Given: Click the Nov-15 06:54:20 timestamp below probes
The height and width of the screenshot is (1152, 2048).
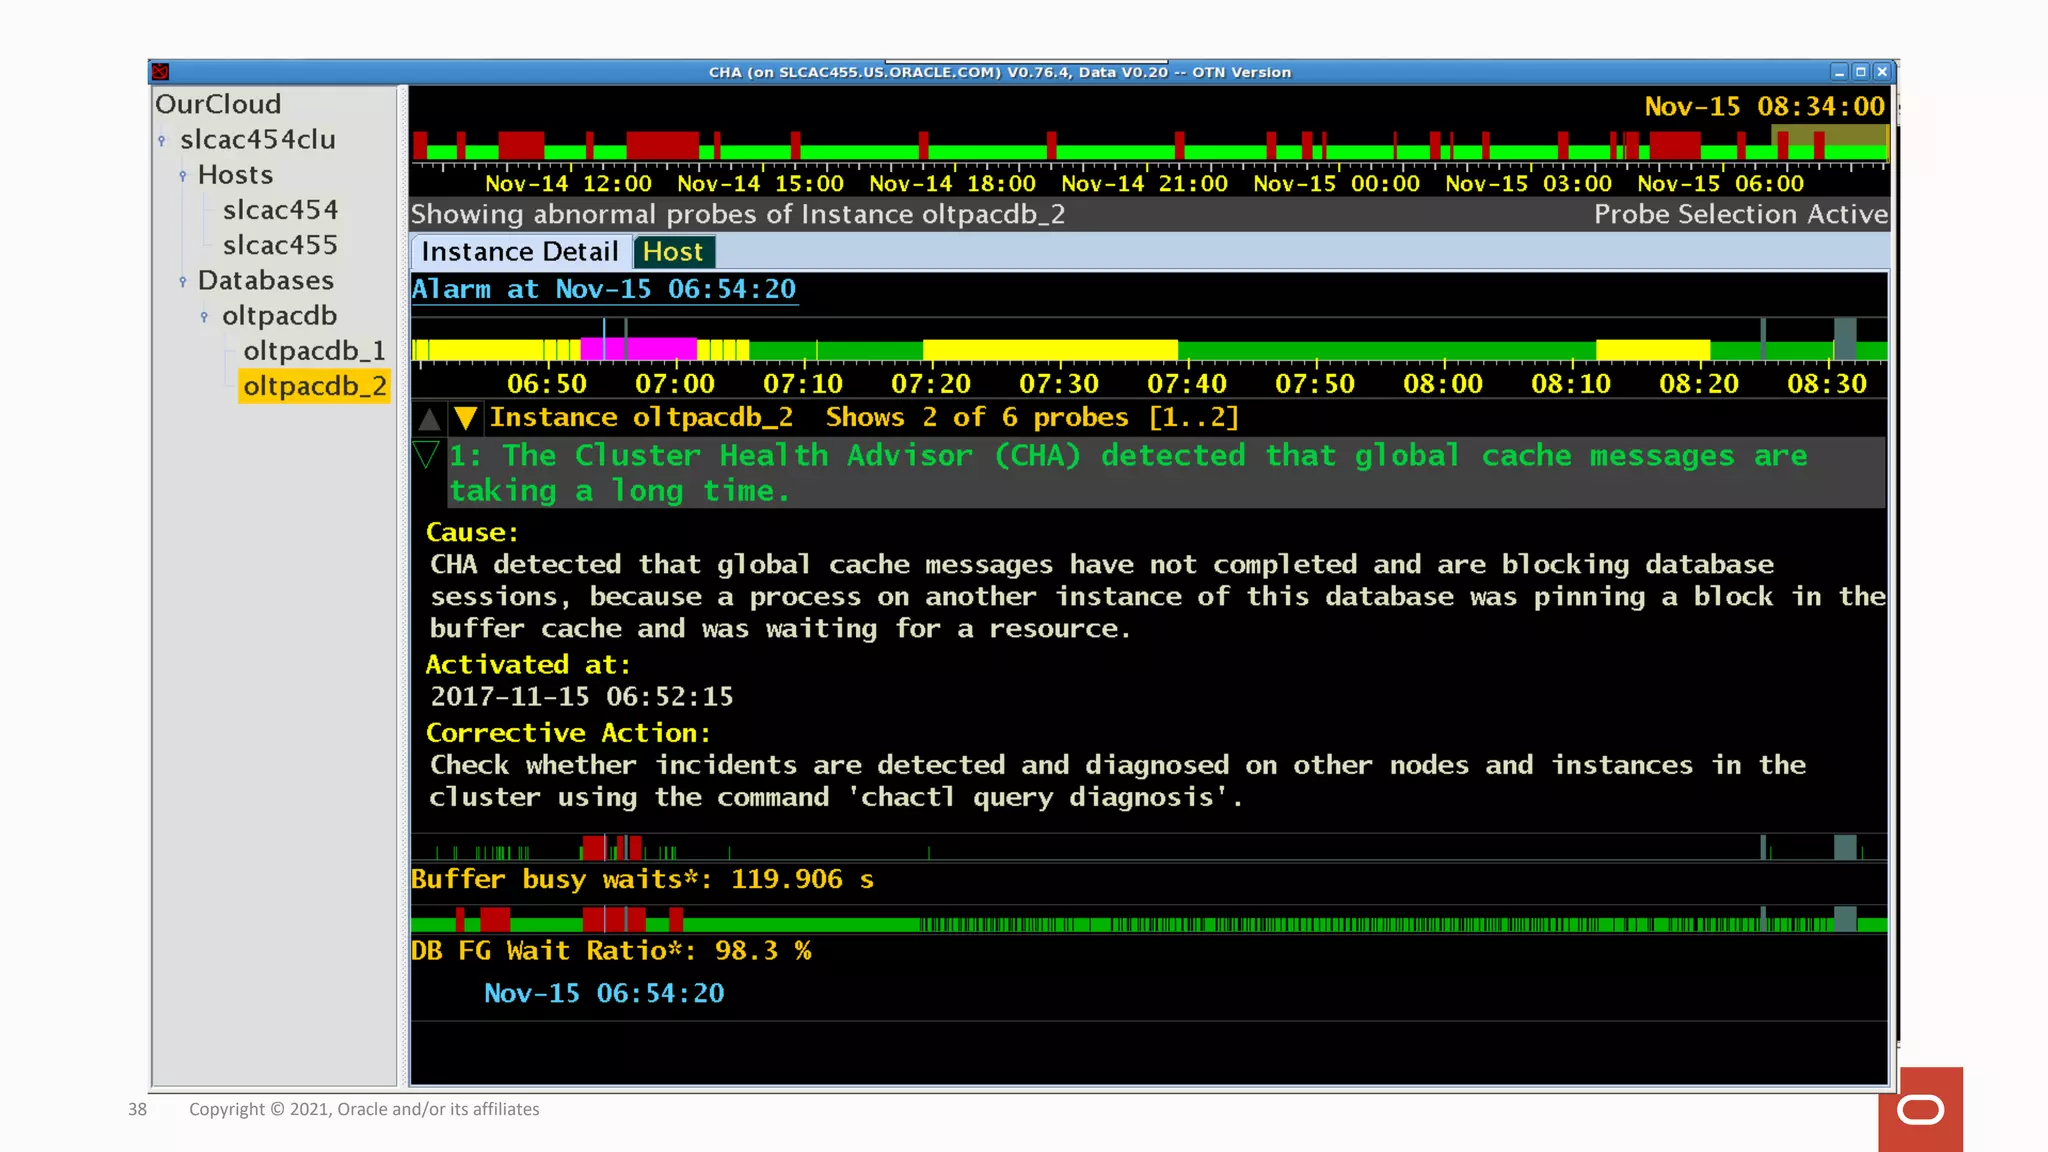Looking at the screenshot, I should (x=604, y=994).
